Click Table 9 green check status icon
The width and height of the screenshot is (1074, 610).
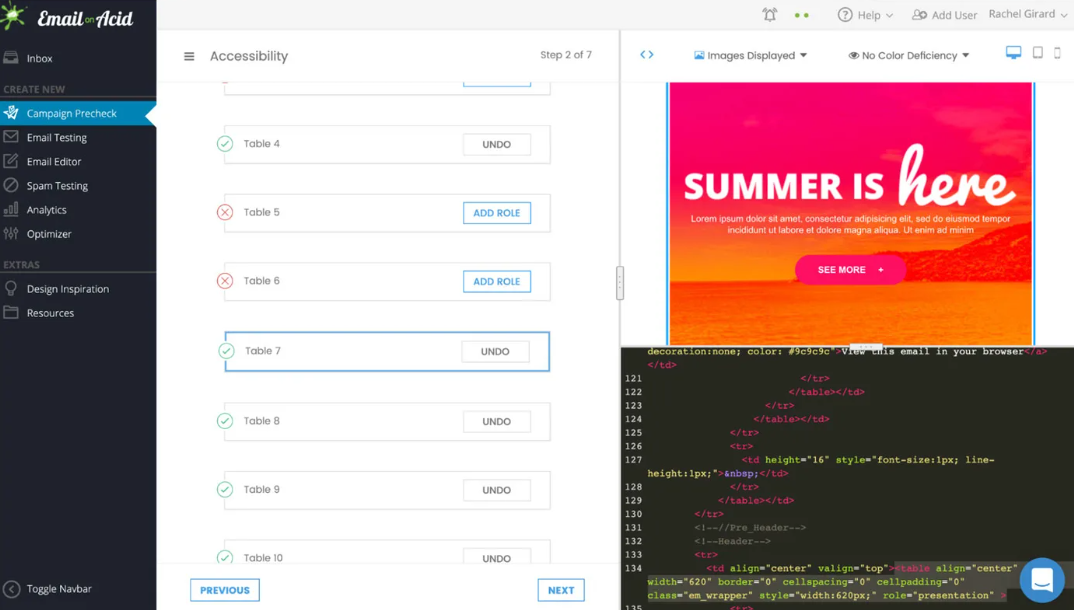pos(225,490)
